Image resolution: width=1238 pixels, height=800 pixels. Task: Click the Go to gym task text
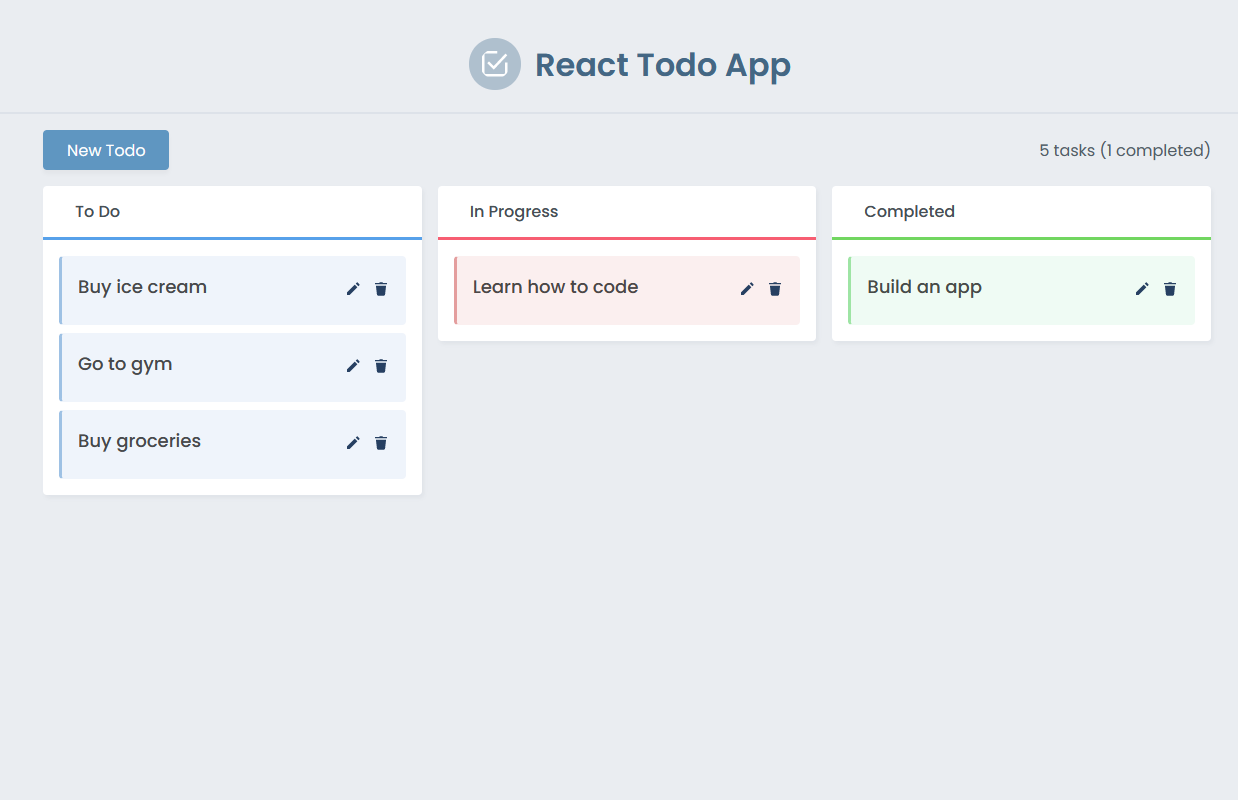tap(125, 365)
